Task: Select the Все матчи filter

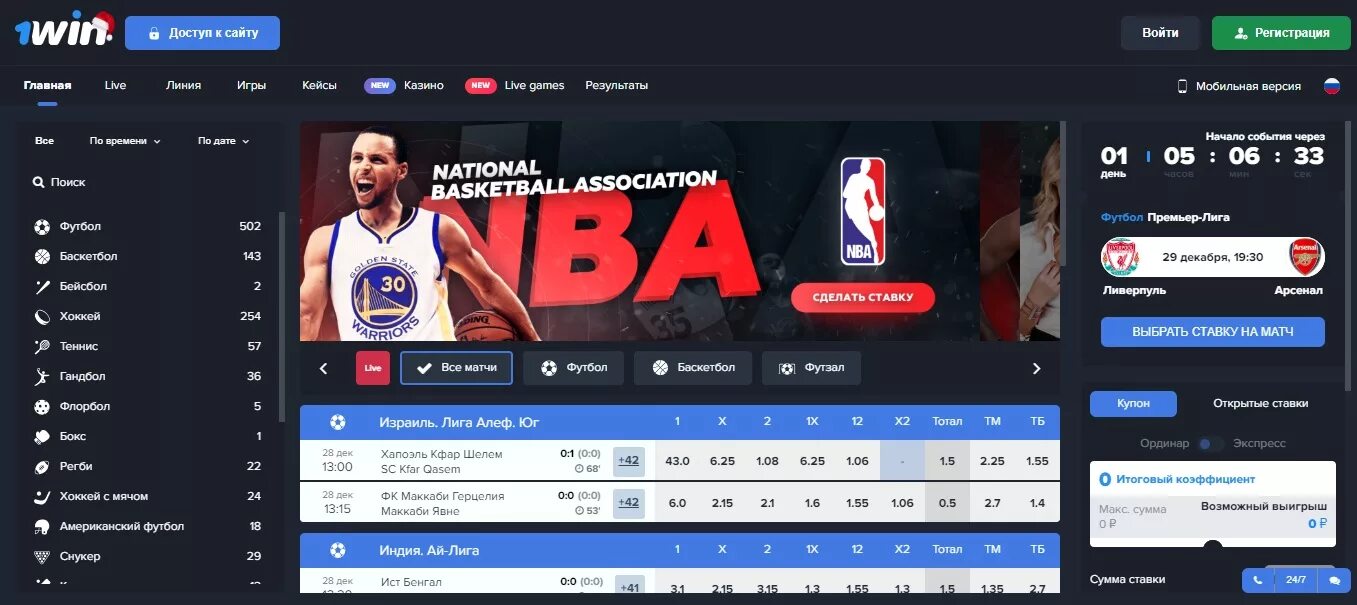Action: (456, 368)
